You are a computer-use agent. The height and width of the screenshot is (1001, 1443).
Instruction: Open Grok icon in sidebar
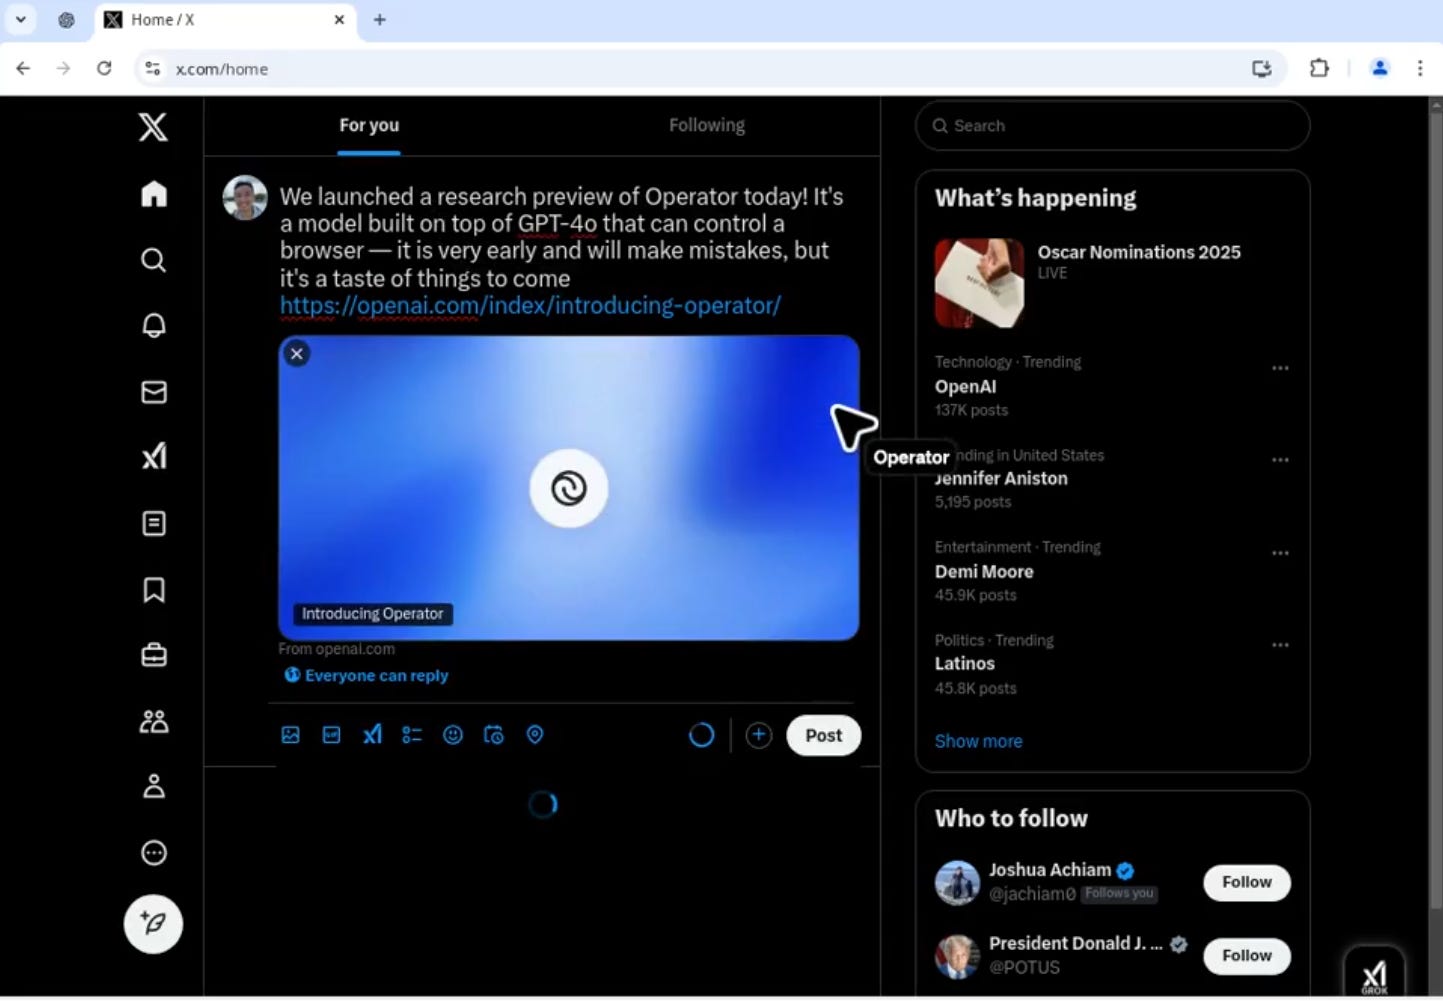(154, 457)
